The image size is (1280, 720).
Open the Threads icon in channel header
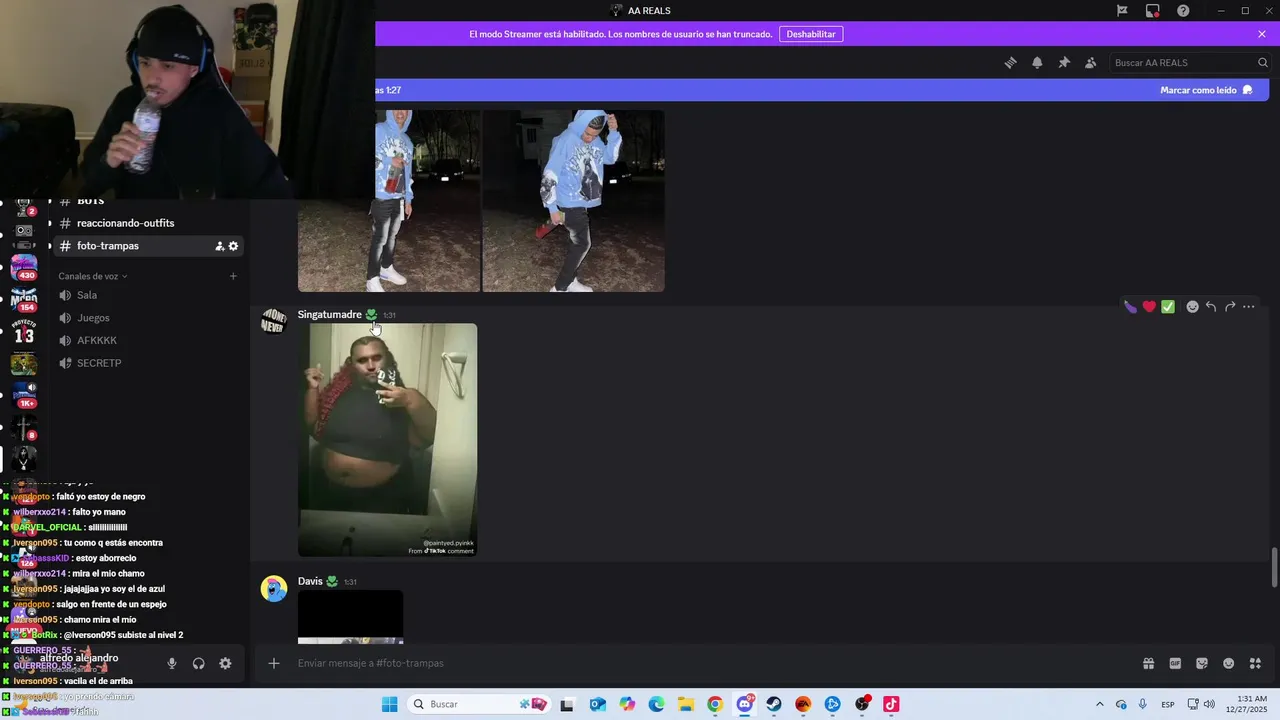1010,62
